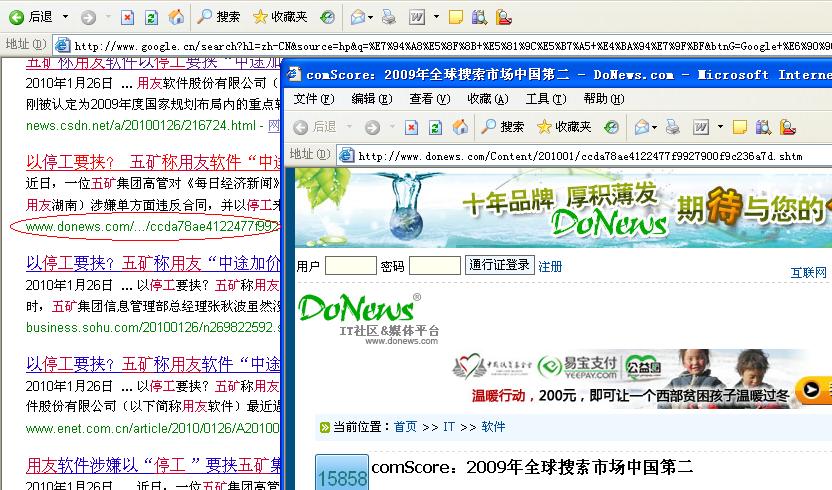This screenshot has height=490, width=832.
Task: Open 工具(T) menu in DoNews window
Action: [545, 99]
